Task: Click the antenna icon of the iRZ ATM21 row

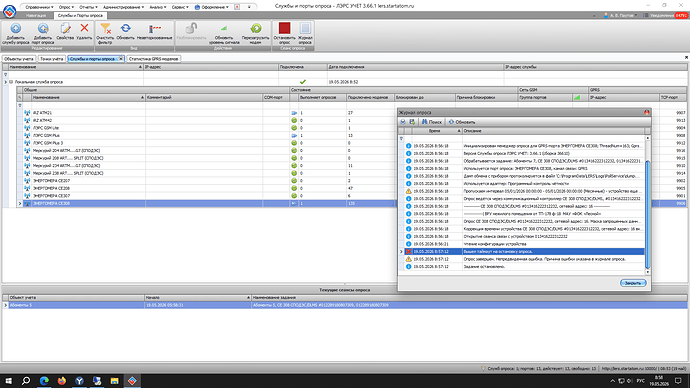Action: coord(27,113)
